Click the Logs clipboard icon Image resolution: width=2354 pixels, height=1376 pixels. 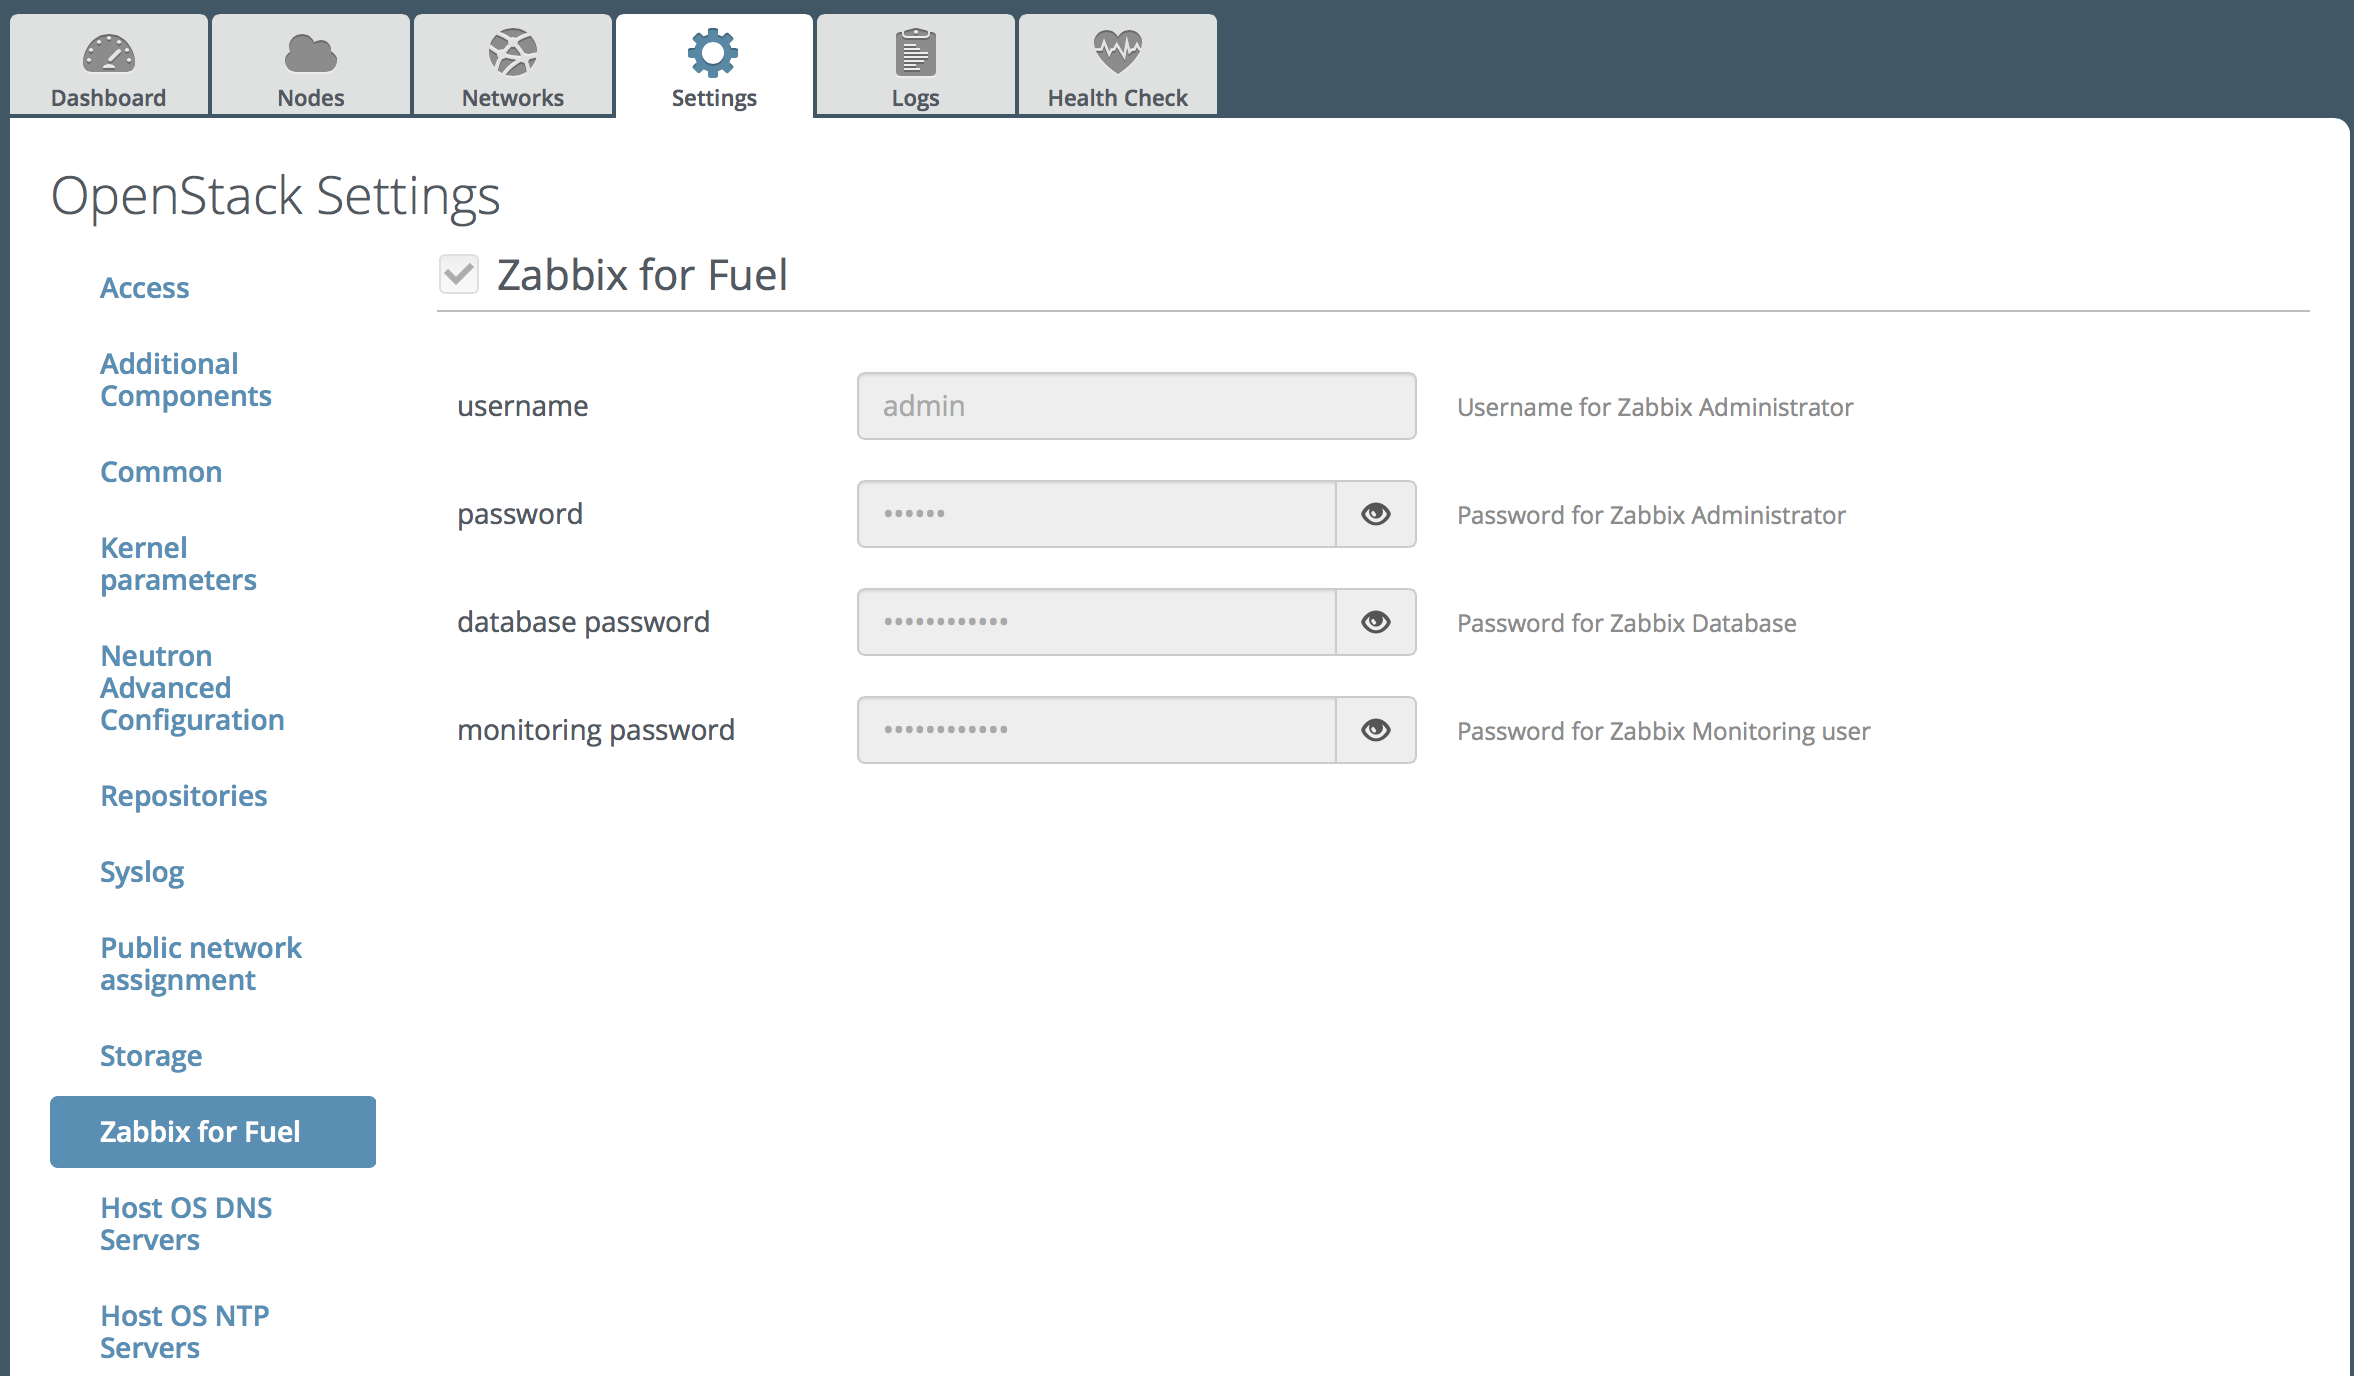tap(915, 53)
